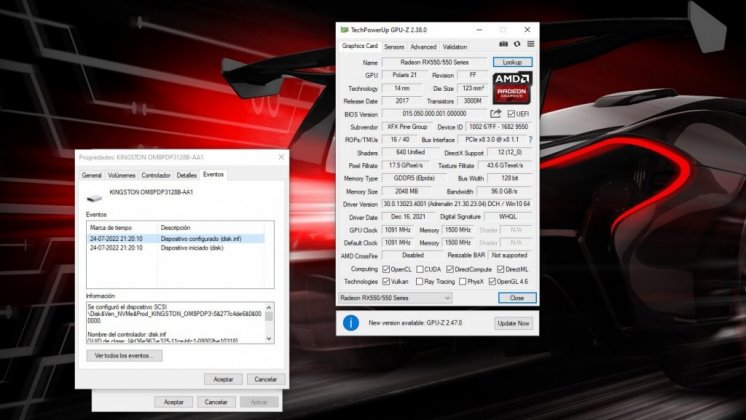Click the GPU-Z title bar app icon
Image resolution: width=746 pixels, height=420 pixels.
(x=344, y=29)
